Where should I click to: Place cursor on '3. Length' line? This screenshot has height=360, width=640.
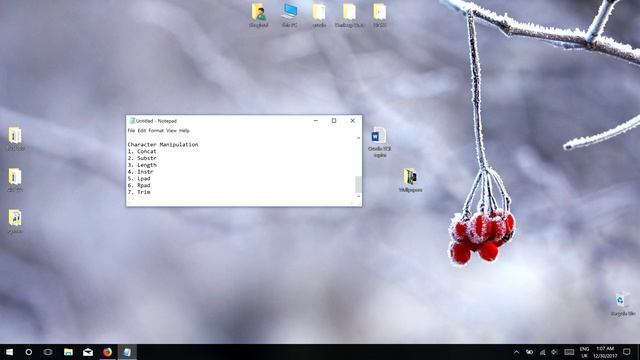(142, 165)
